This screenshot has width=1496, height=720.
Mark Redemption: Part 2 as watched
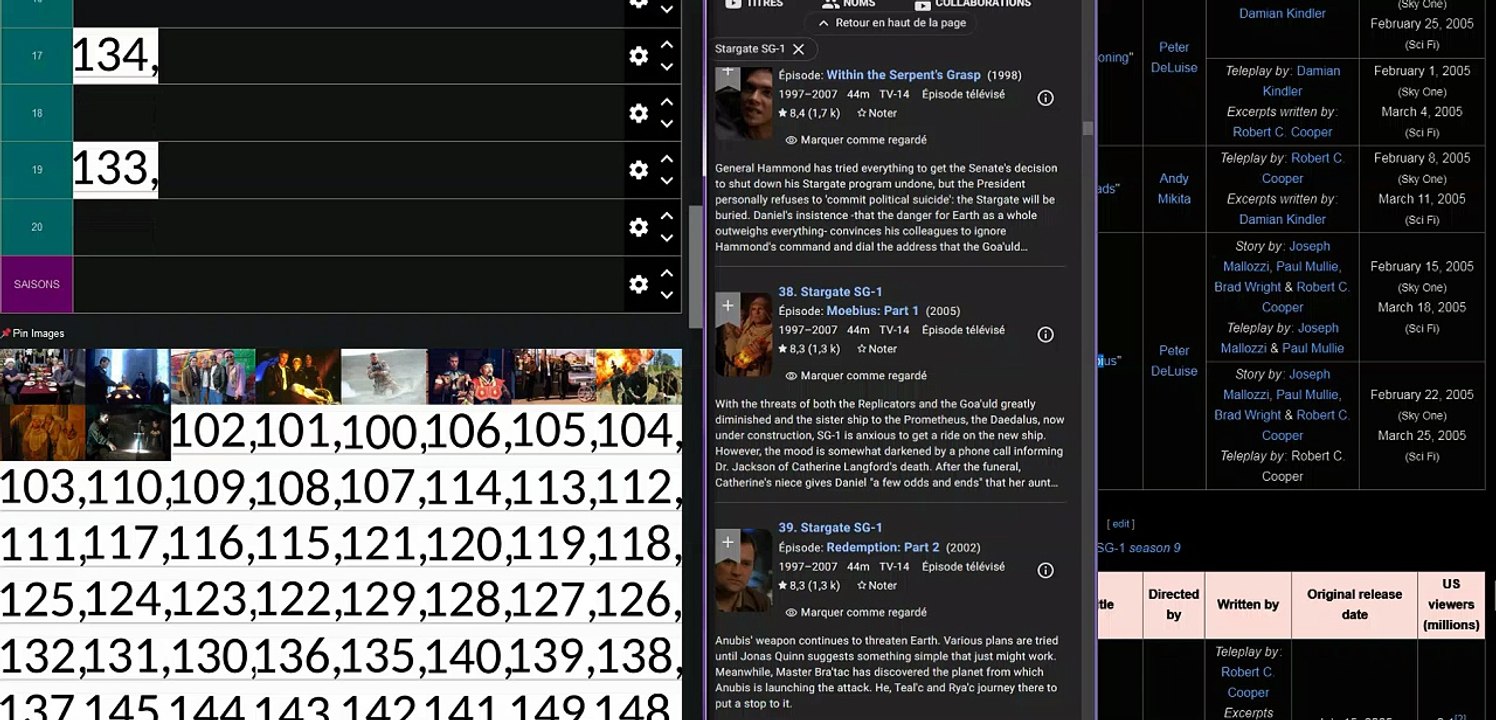[856, 612]
